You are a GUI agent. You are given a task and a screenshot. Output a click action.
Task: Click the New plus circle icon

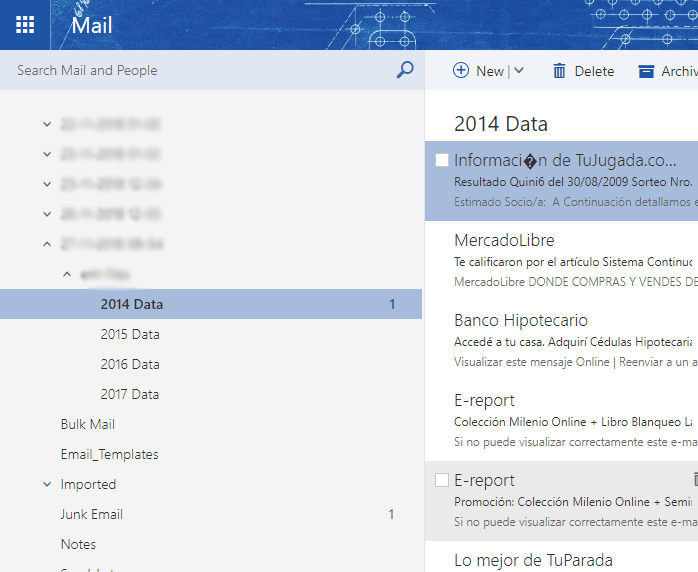point(461,70)
